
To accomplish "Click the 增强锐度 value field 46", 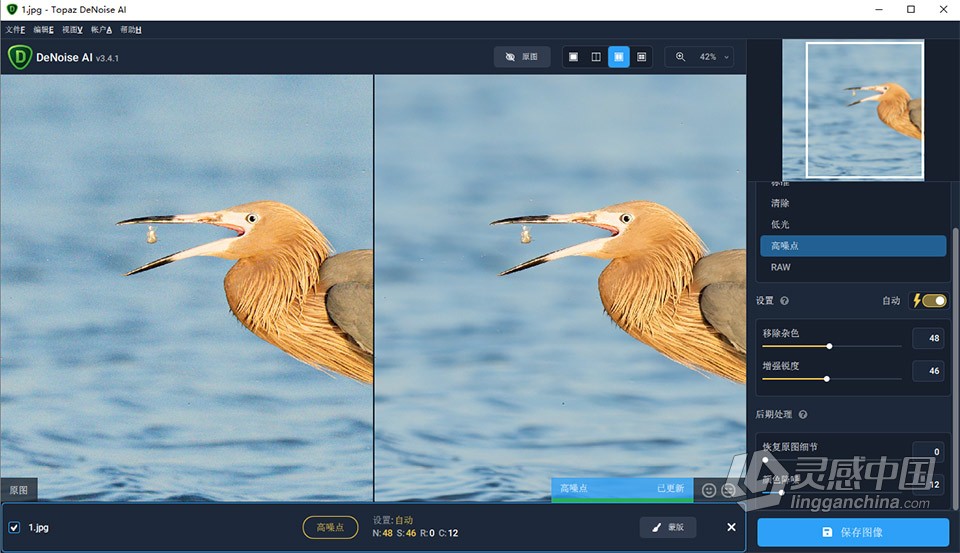I will click(x=928, y=371).
